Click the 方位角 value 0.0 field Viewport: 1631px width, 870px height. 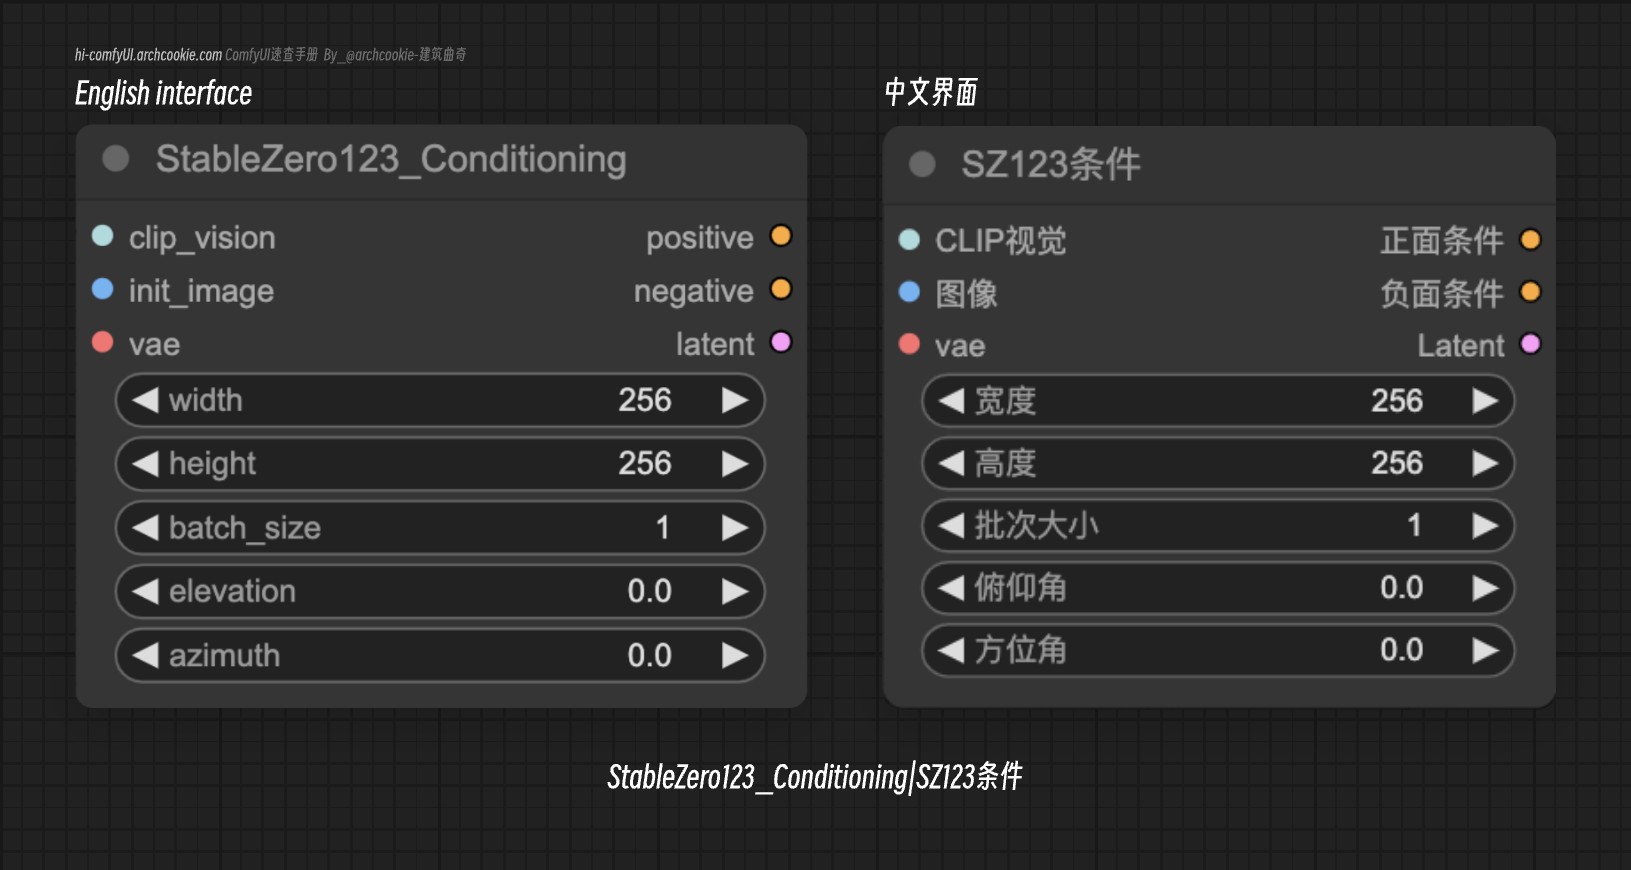pyautogui.click(x=1218, y=650)
